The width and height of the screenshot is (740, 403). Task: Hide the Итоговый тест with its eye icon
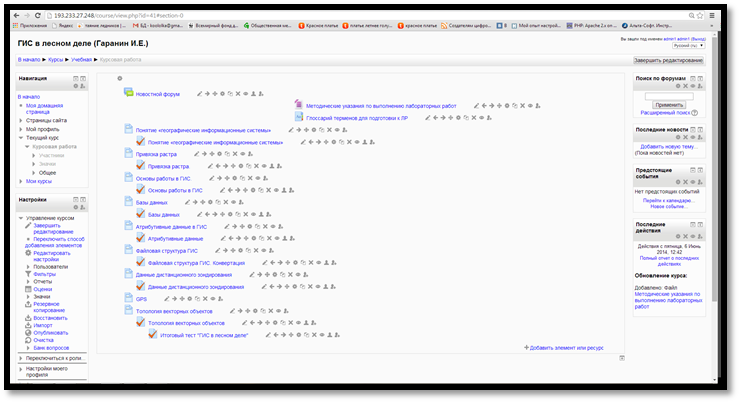tap(322, 335)
